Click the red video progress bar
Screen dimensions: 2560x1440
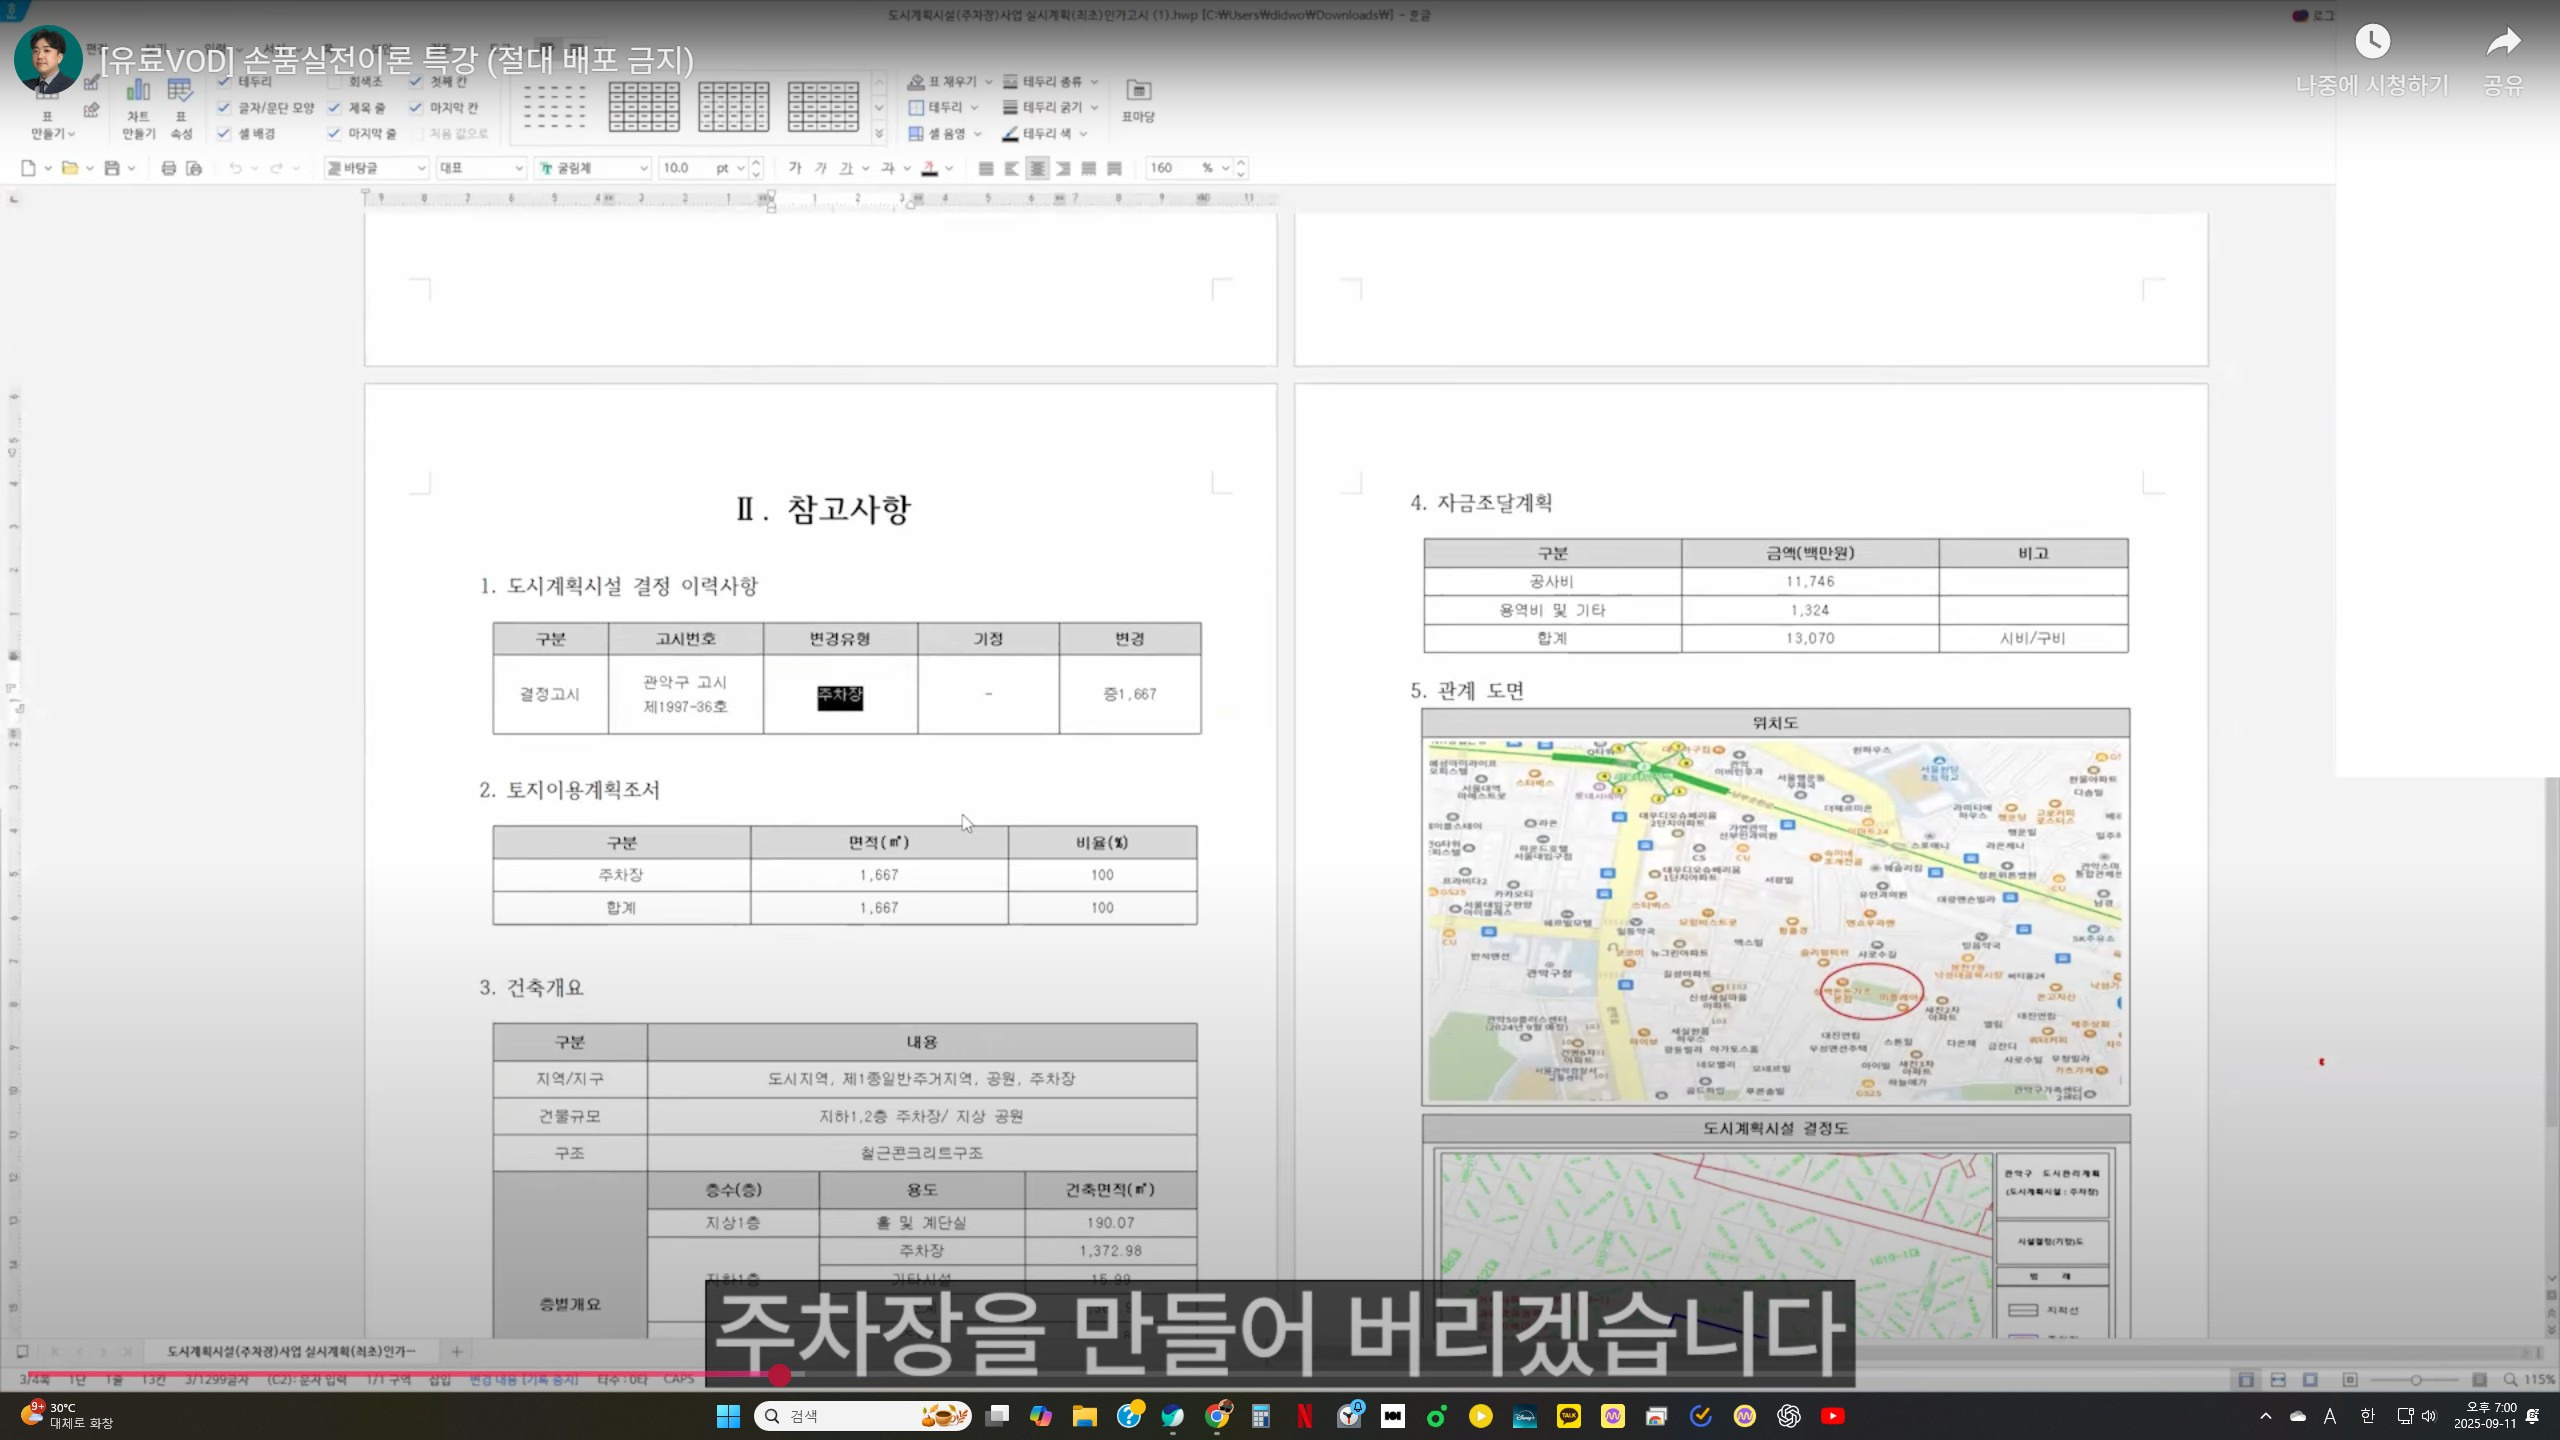click(400, 1375)
